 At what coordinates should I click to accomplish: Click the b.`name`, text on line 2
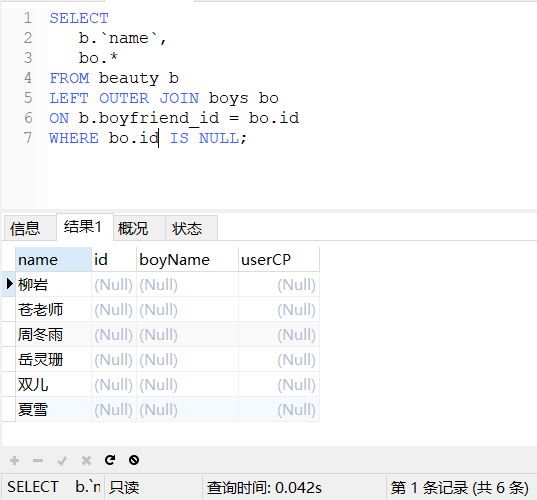point(123,38)
